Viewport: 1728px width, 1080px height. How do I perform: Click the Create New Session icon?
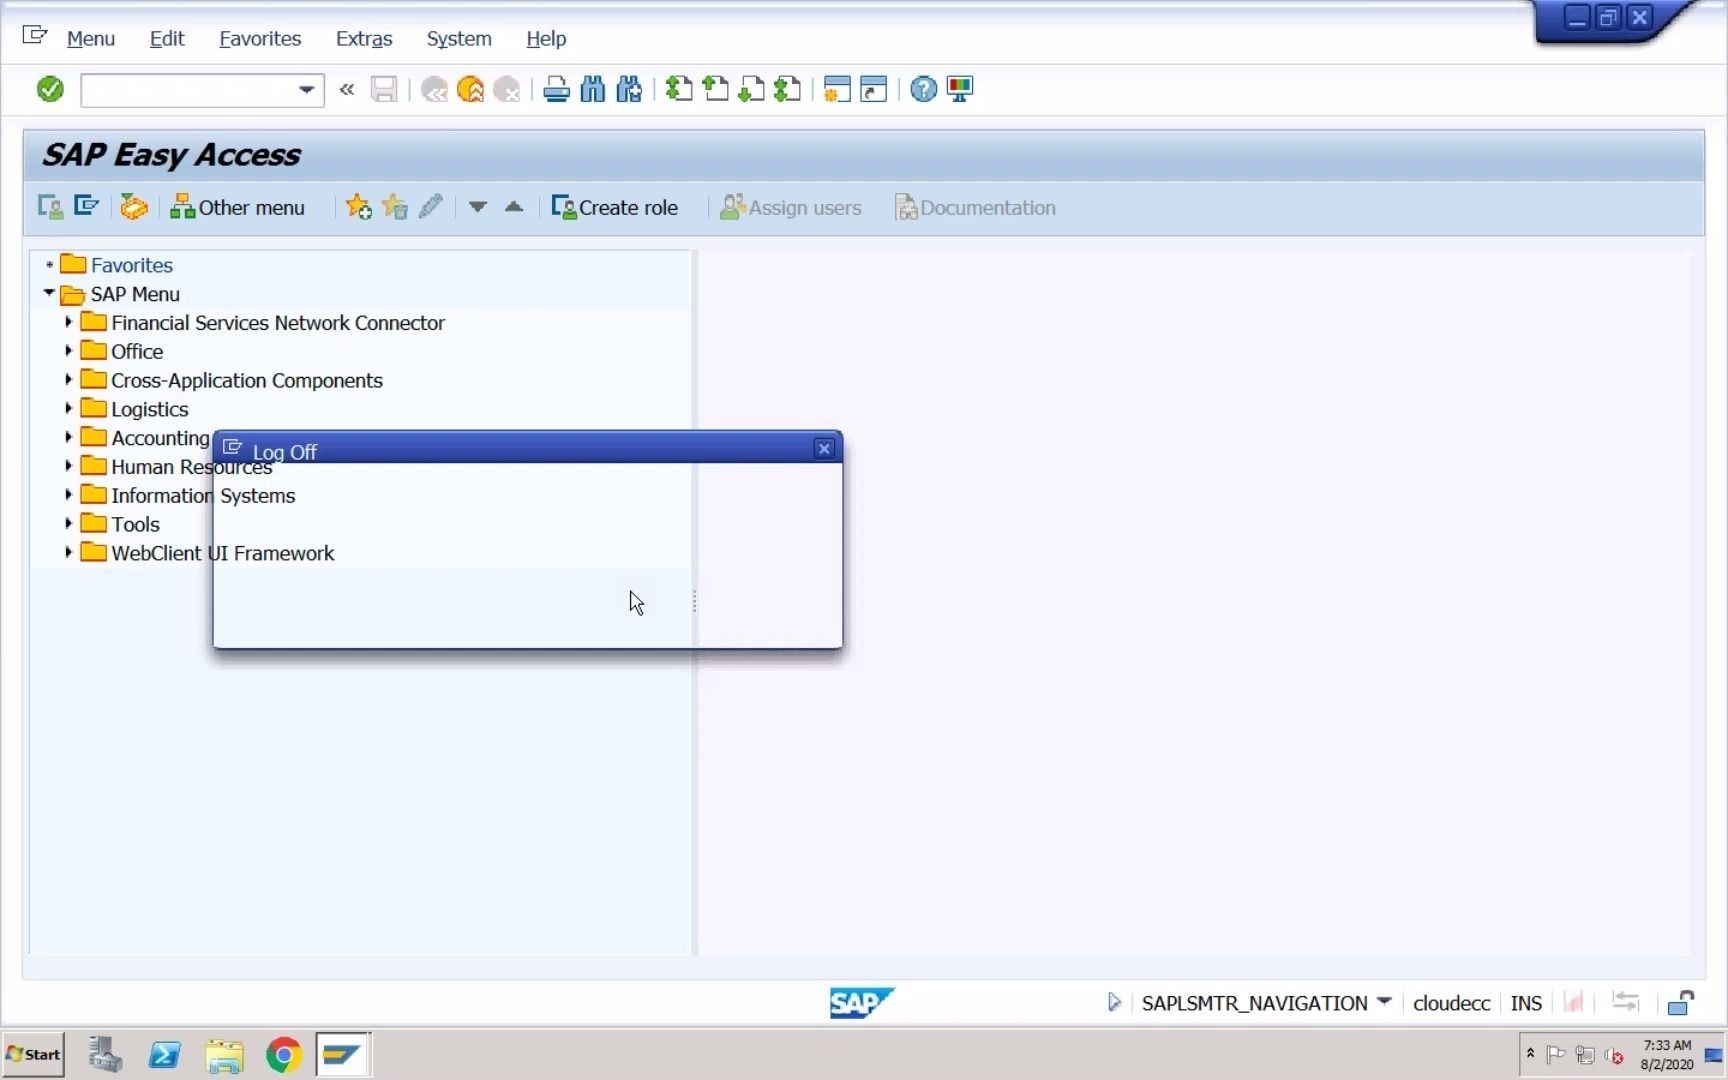(837, 90)
